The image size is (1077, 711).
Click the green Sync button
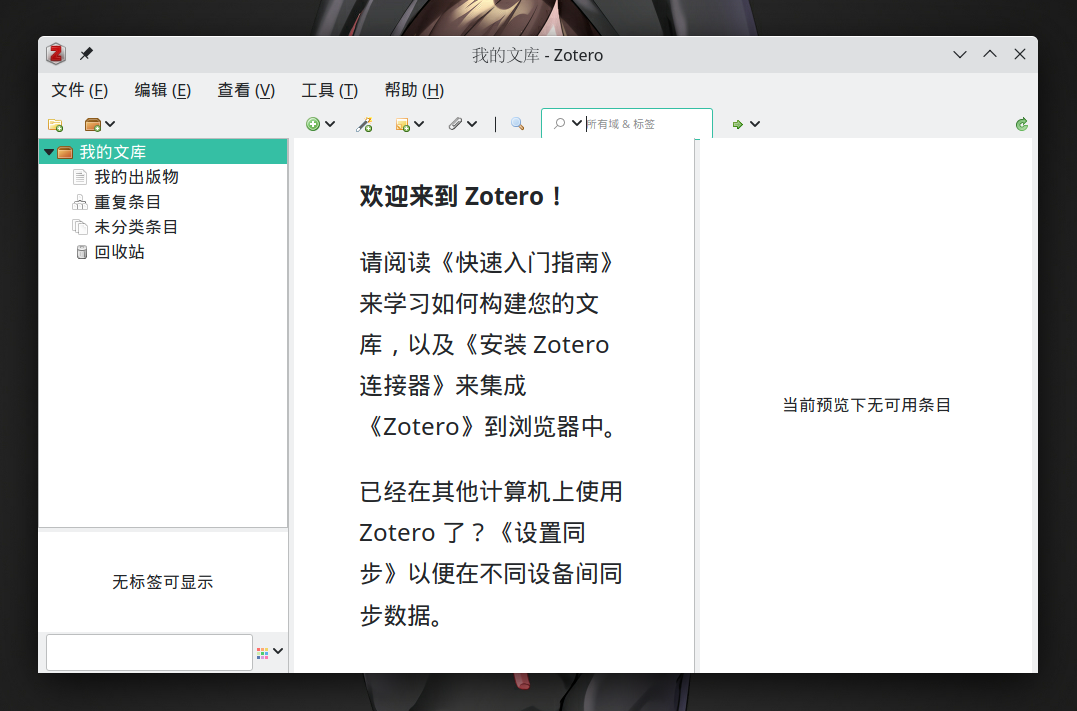click(1021, 124)
